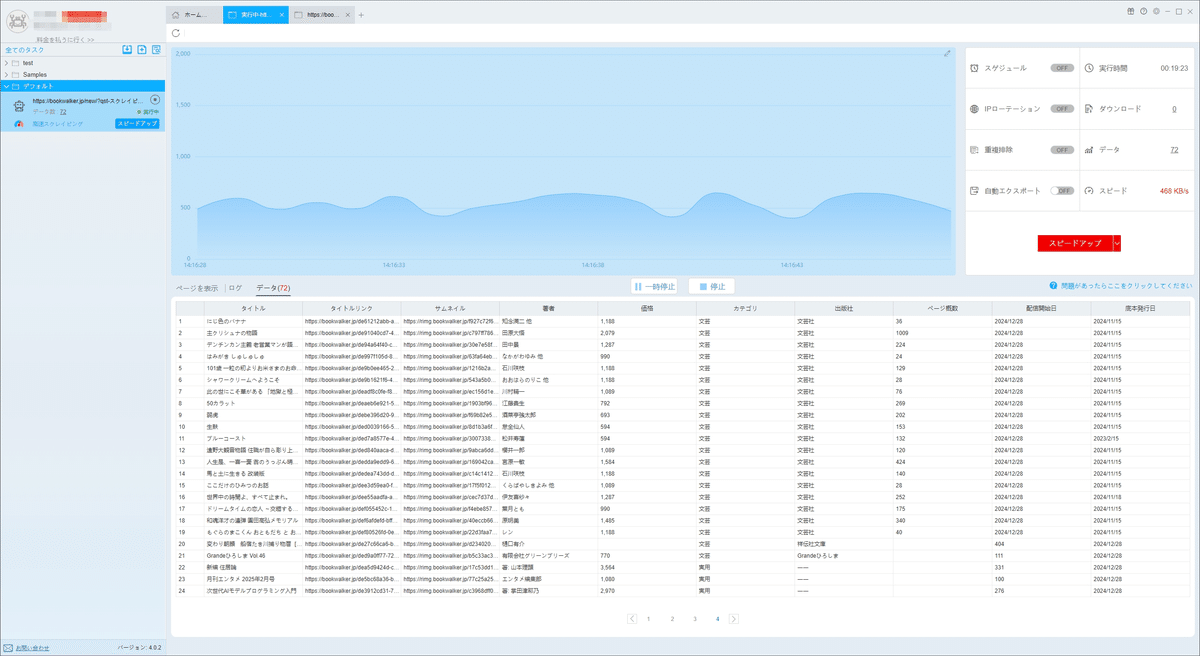This screenshot has width=1200, height=656.
Task: Select 全てのタスク heading
Action: (x=22, y=49)
